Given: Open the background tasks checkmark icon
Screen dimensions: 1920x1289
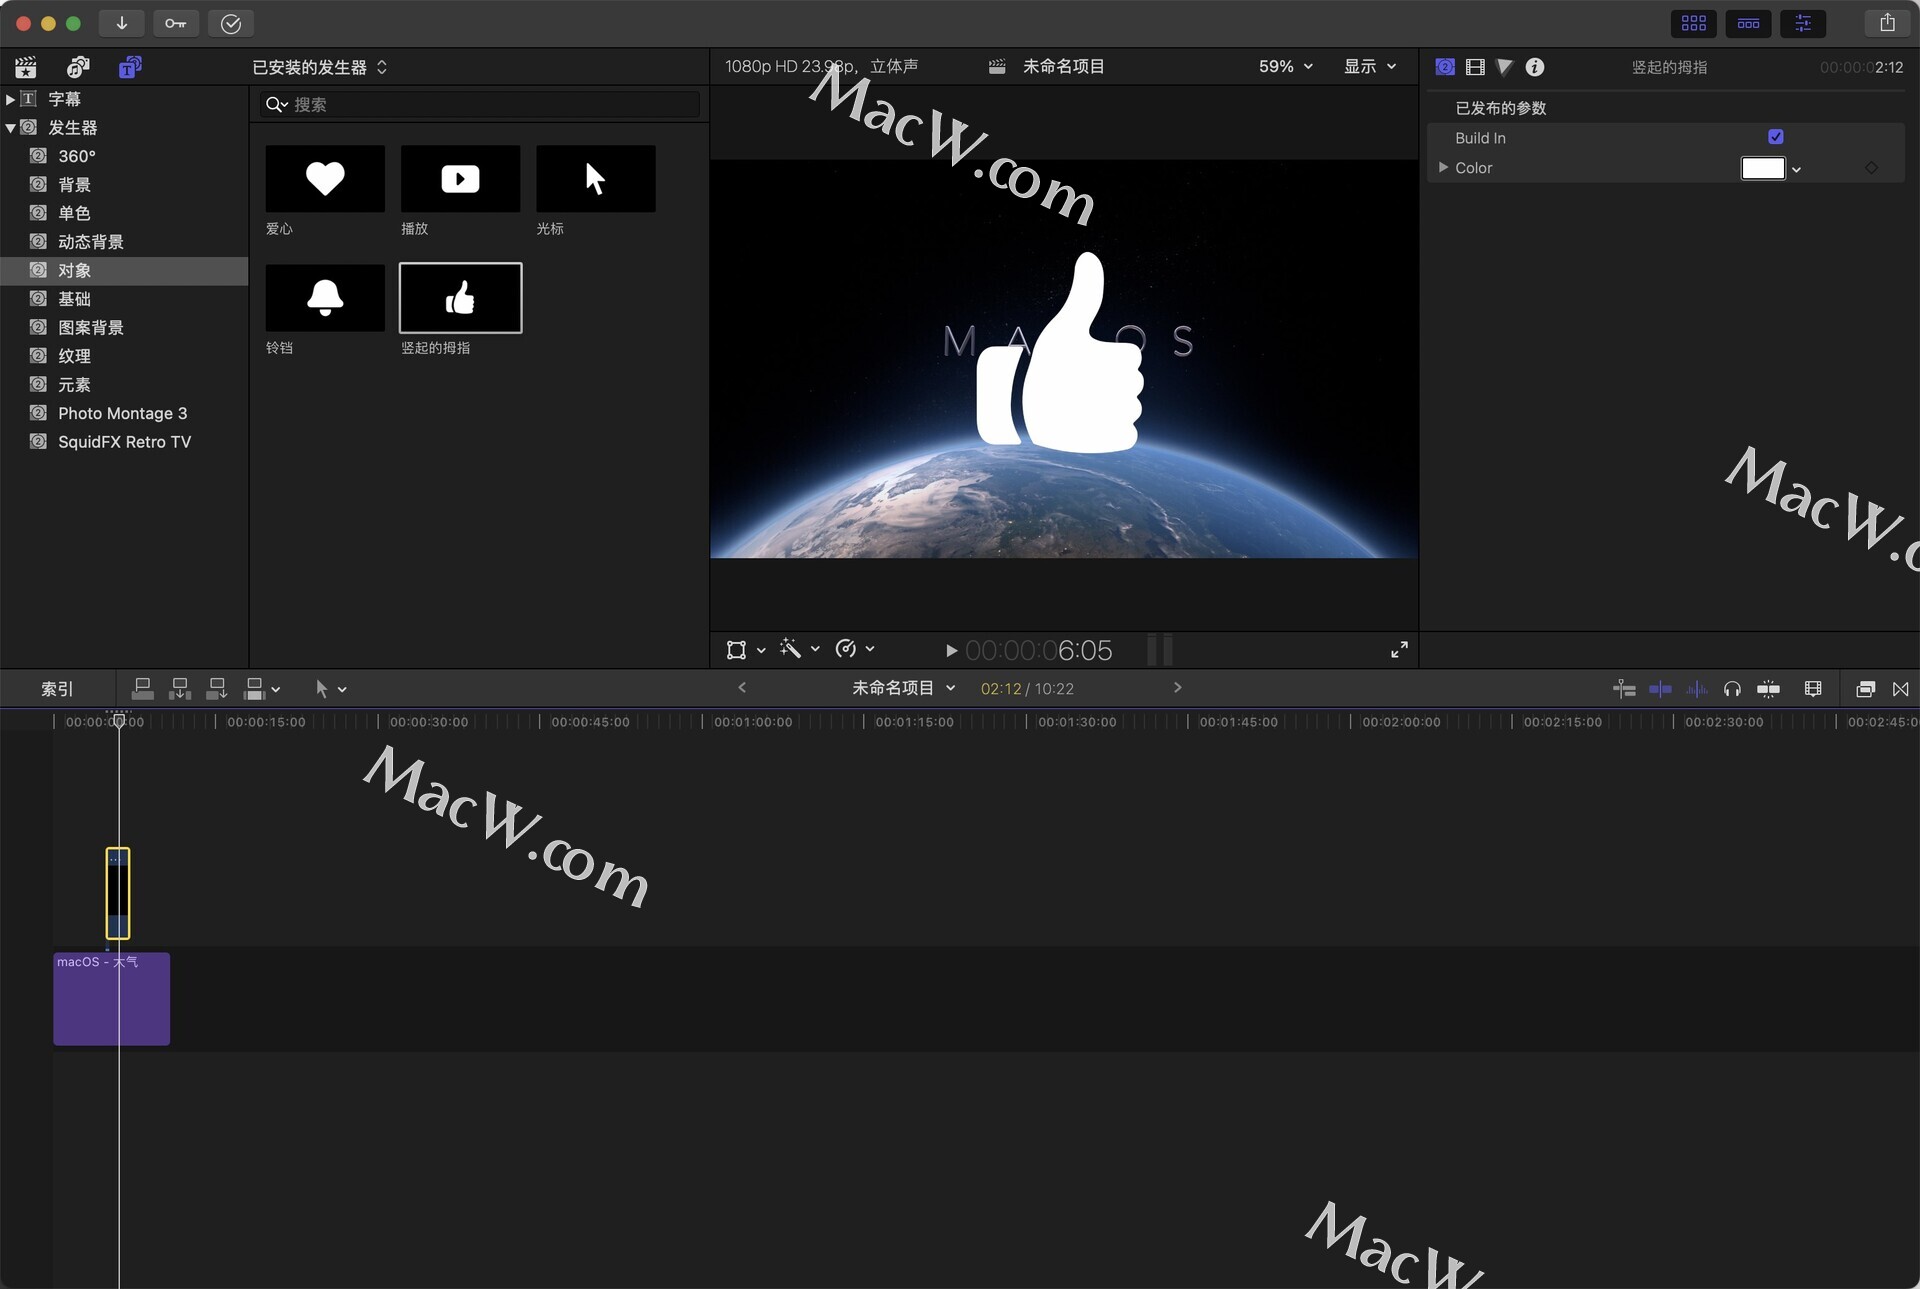Looking at the screenshot, I should click(x=230, y=23).
